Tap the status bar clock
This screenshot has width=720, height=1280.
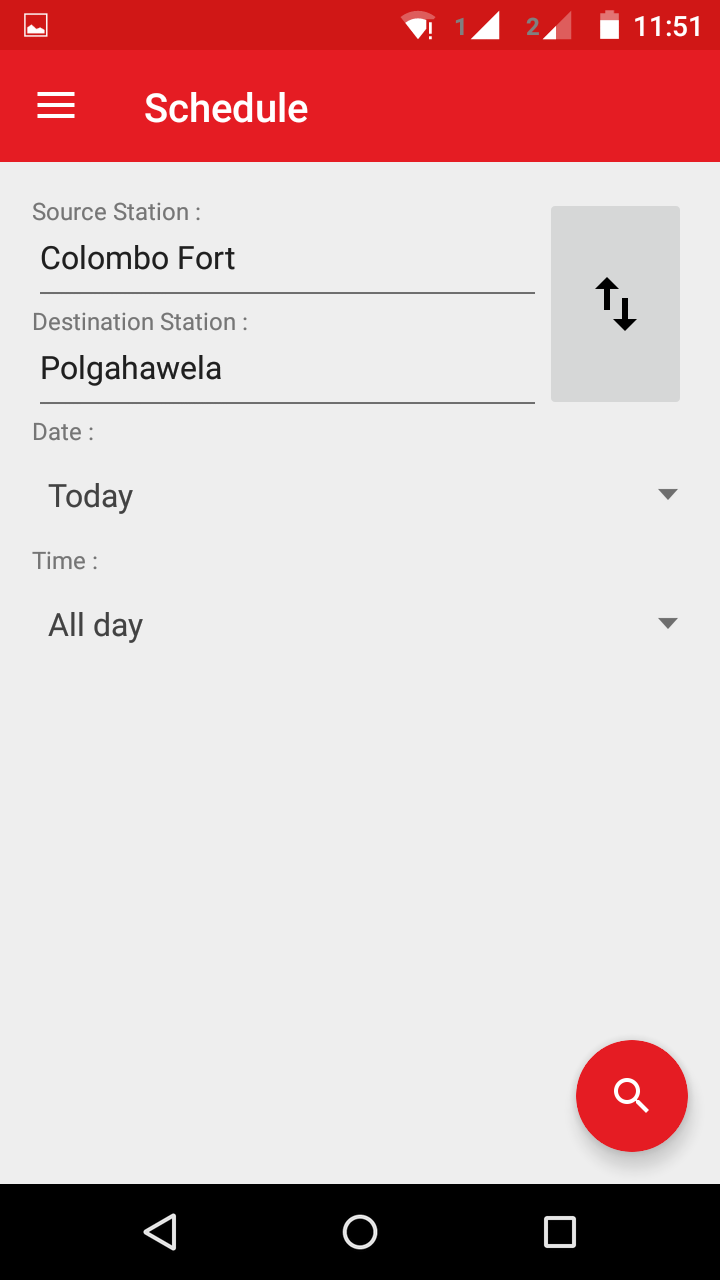tap(668, 26)
